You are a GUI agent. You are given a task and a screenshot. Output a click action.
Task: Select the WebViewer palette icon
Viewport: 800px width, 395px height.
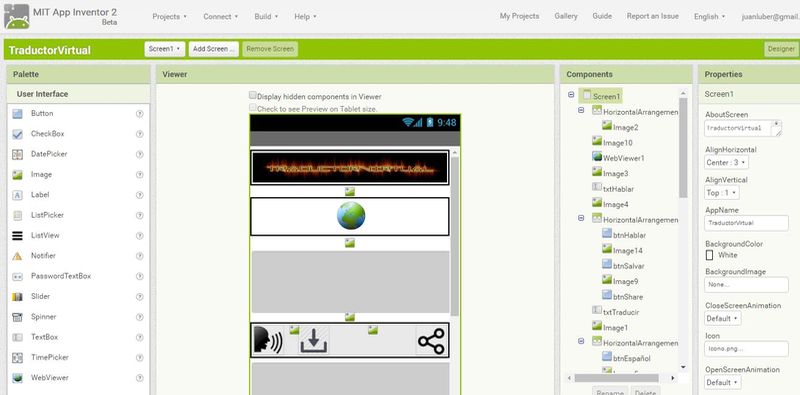[x=17, y=378]
